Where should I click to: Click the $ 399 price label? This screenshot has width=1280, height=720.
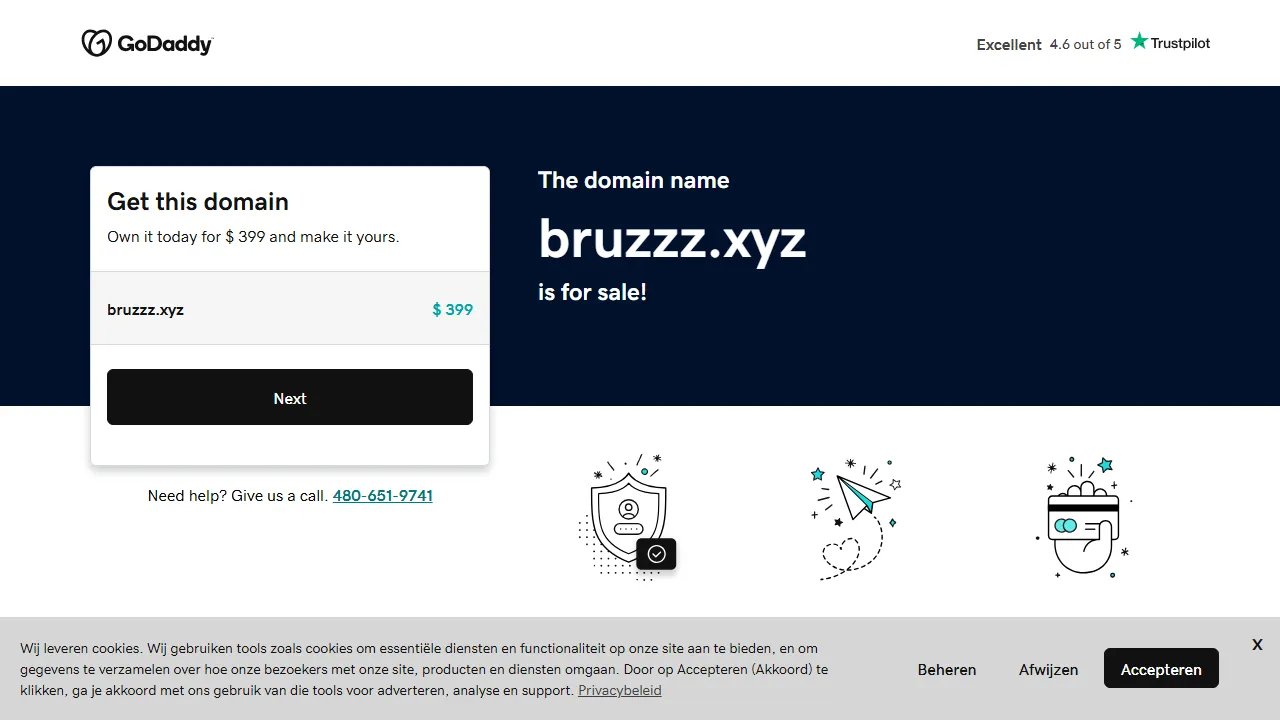point(452,309)
